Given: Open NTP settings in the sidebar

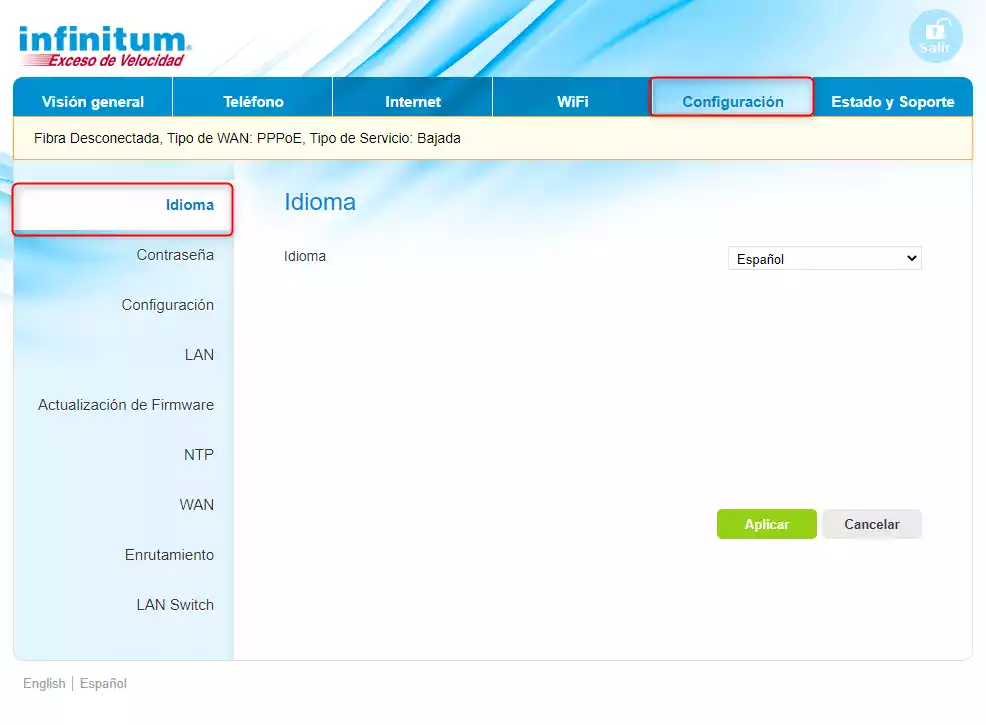Looking at the screenshot, I should tap(198, 455).
